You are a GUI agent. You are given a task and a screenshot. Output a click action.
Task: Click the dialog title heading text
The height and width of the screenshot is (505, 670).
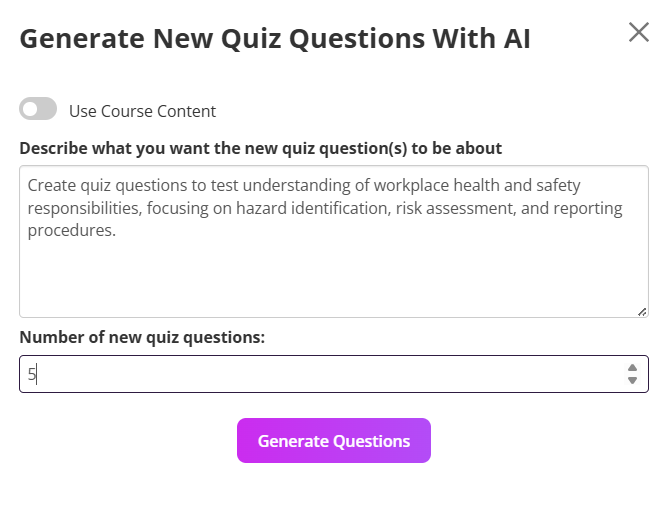pos(275,39)
